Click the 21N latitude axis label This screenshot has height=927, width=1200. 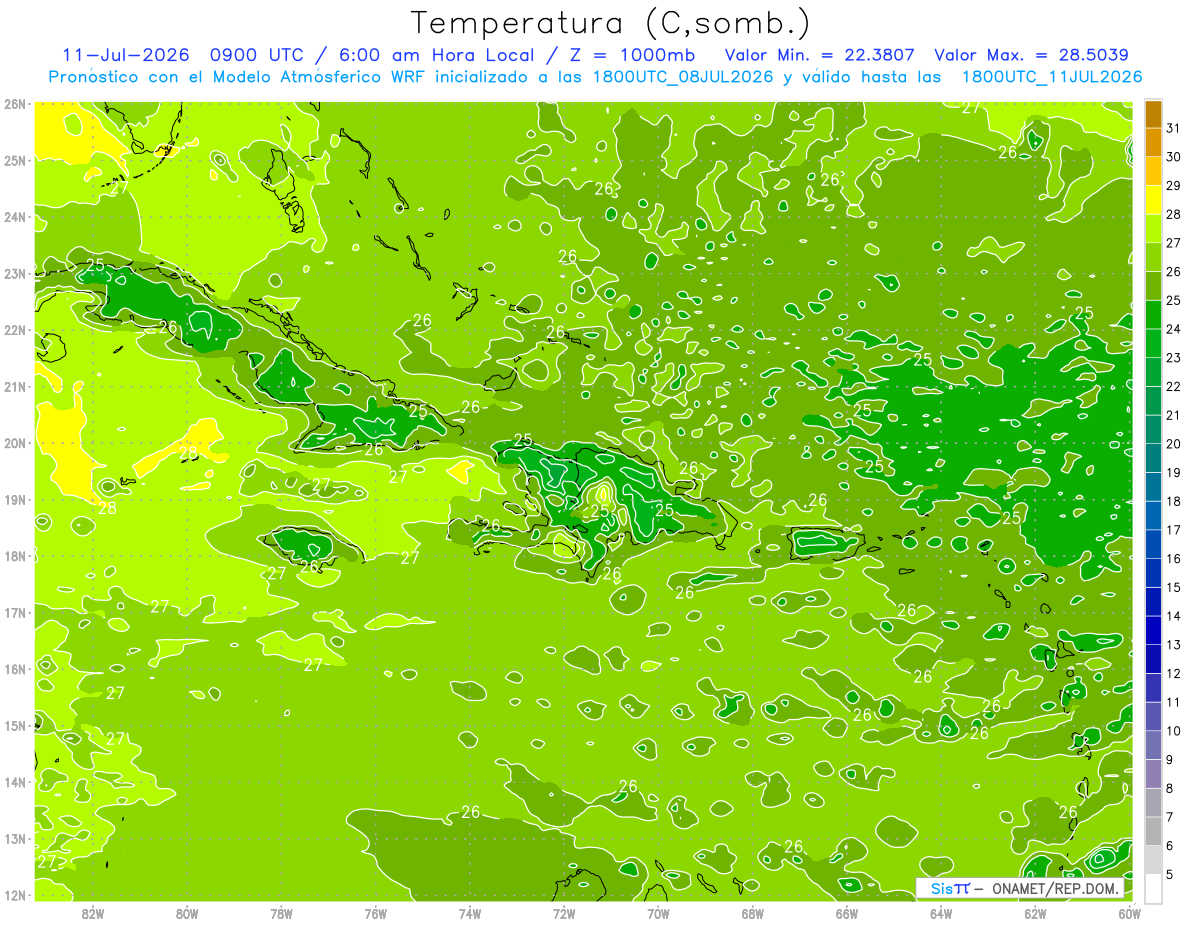tap(15, 386)
